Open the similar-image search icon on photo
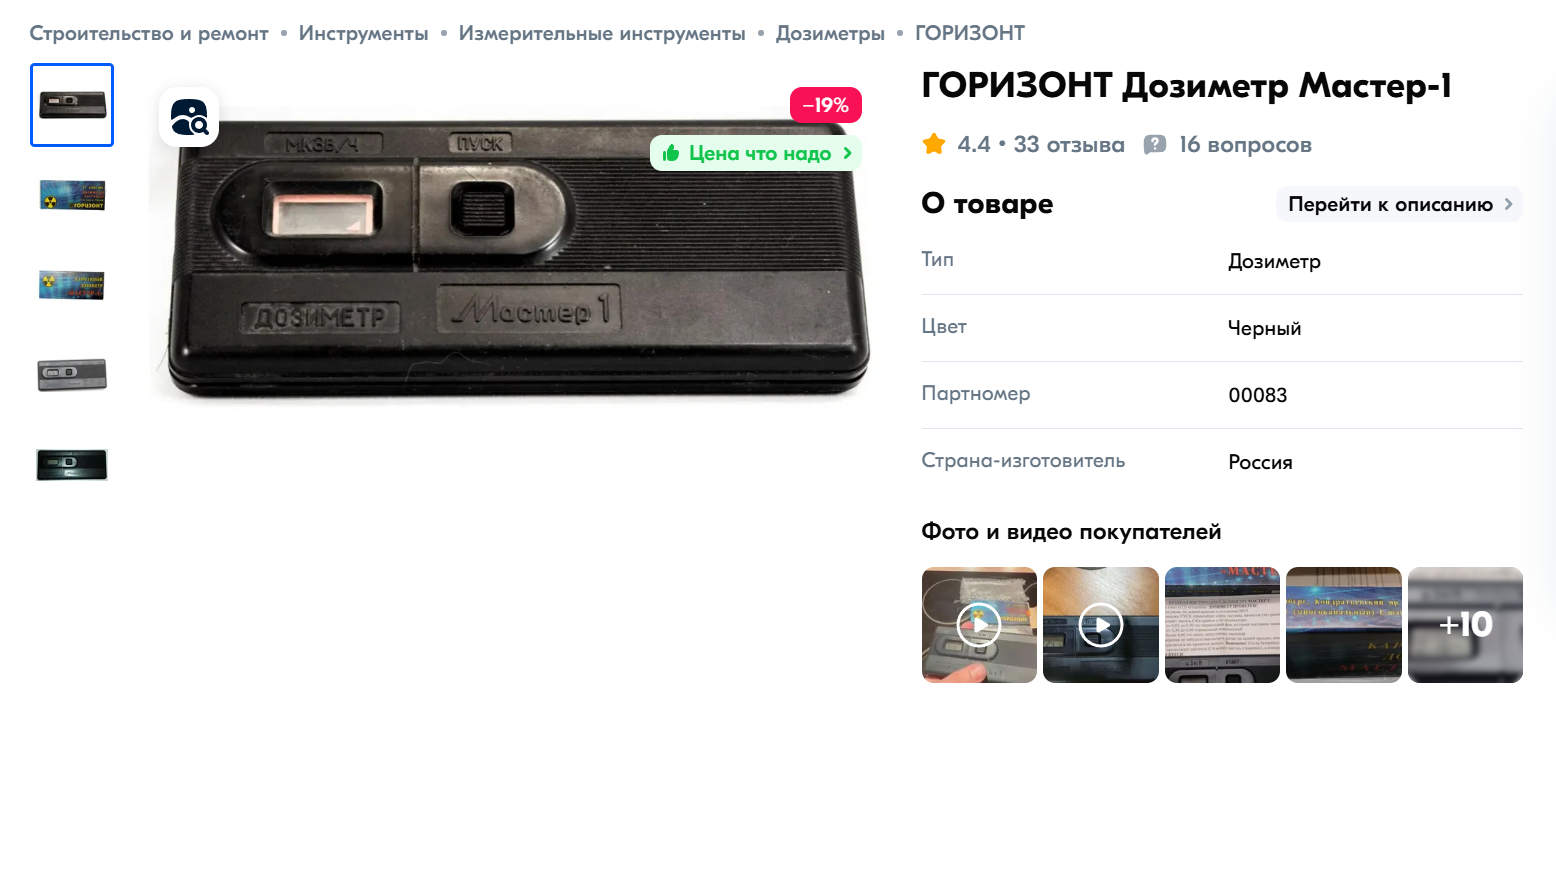 [x=189, y=117]
